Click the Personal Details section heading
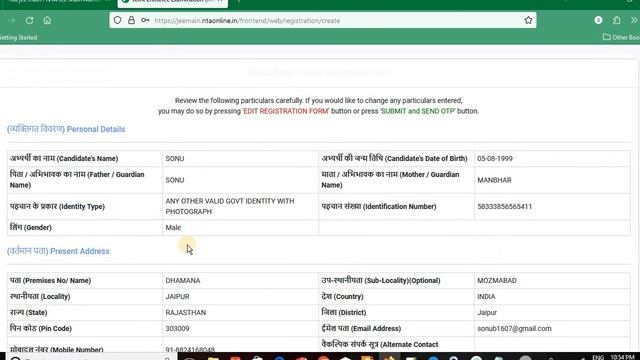 point(66,129)
